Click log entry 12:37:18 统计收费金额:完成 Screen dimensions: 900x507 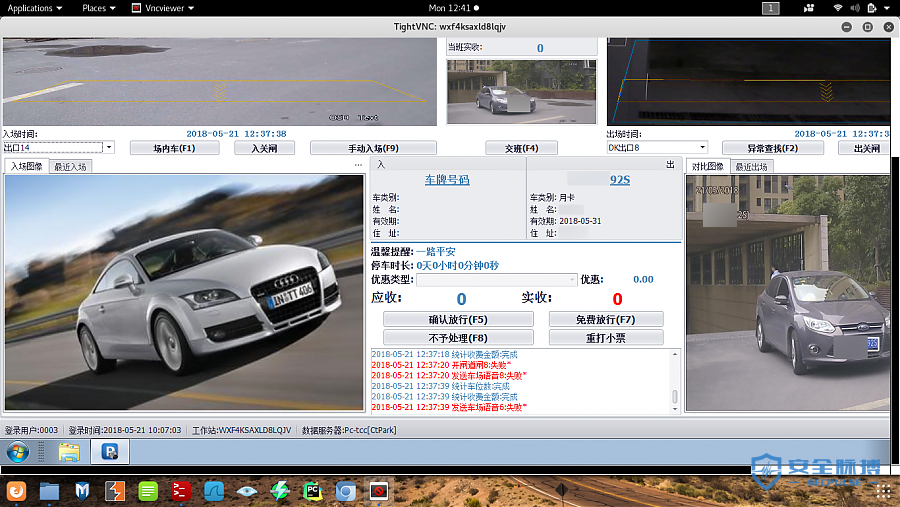coord(444,355)
